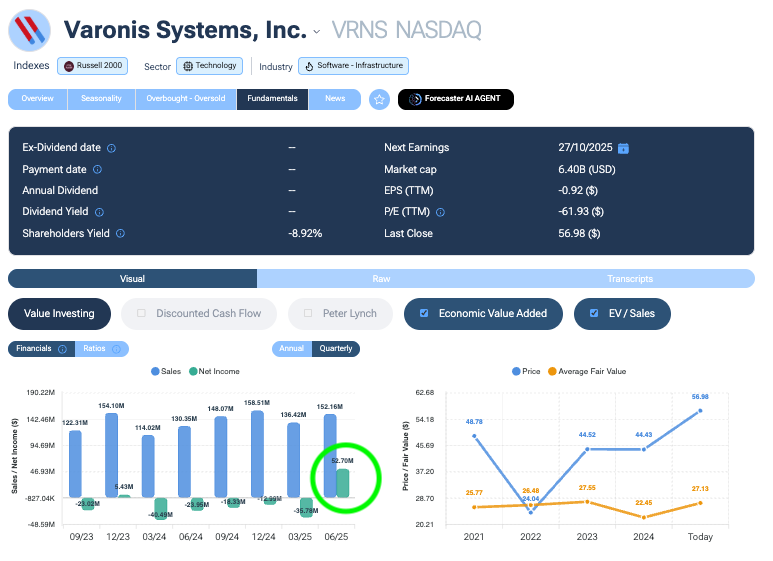Viewport: 773px width, 561px height.
Task: Expand the company name dropdown chevron
Action: pyautogui.click(x=316, y=32)
